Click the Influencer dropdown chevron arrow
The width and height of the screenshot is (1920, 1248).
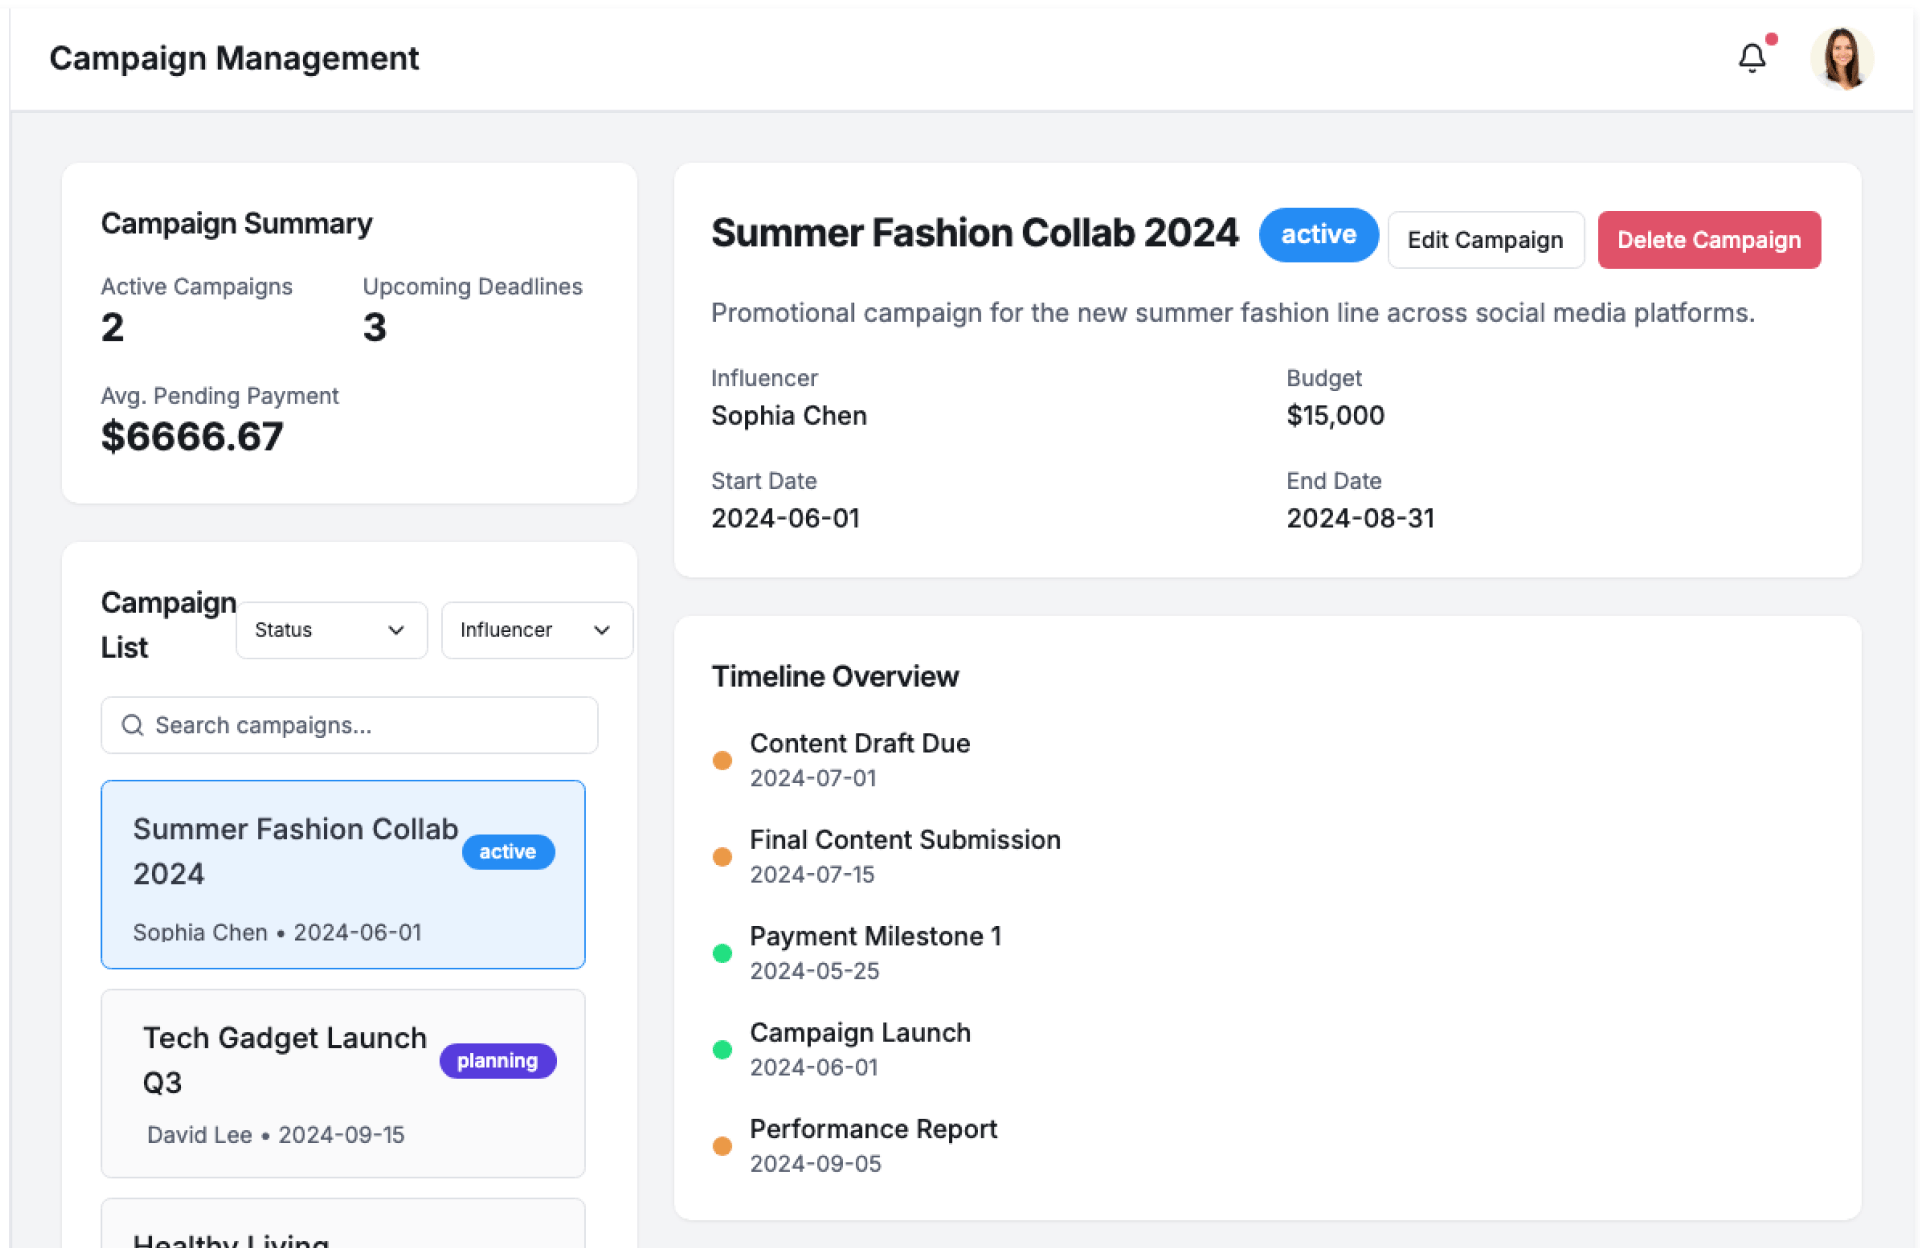tap(602, 630)
